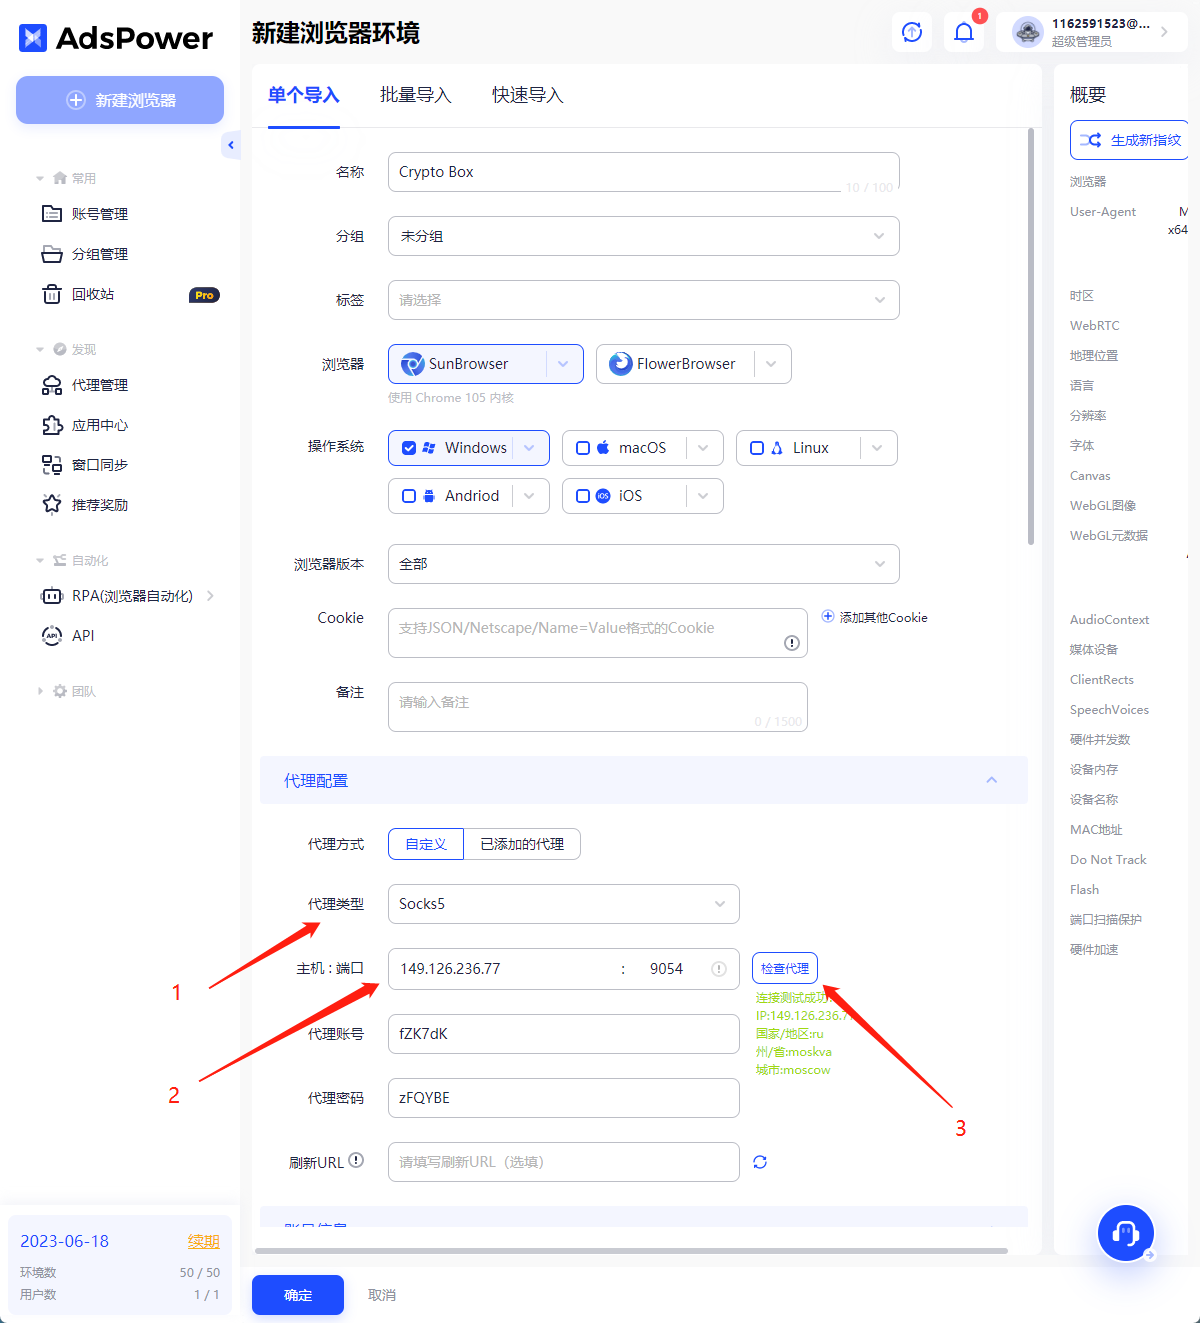Select 自定义 proxy mode
The height and width of the screenshot is (1323, 1200).
coord(426,844)
